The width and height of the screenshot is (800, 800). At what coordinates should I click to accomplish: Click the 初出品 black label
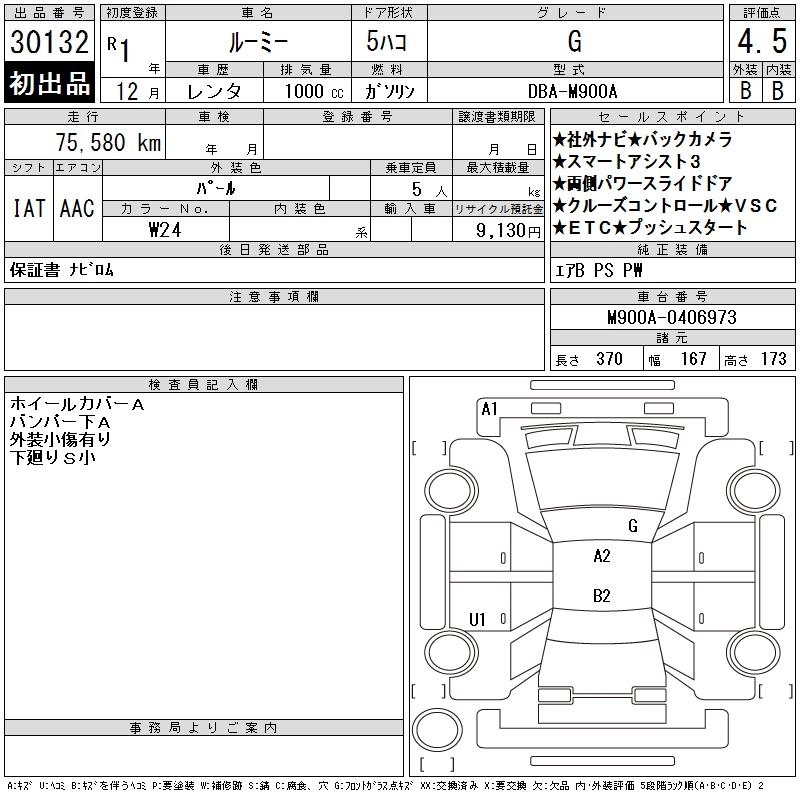pyautogui.click(x=49, y=83)
